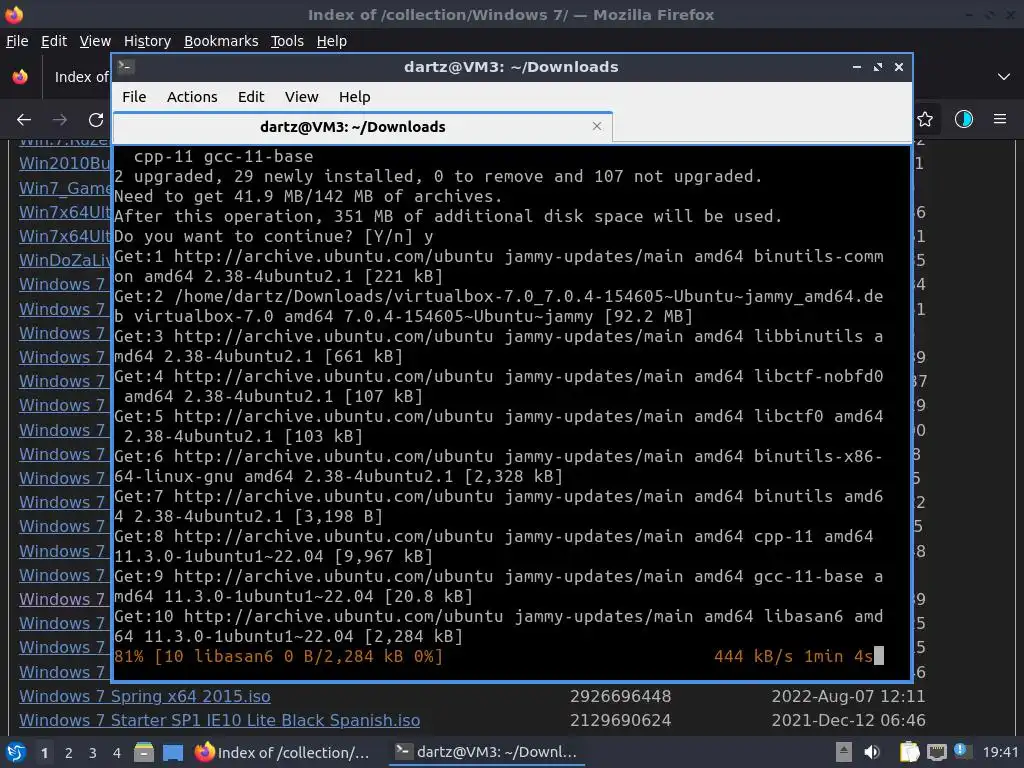Activate the Firefox window in the taskbar
The image size is (1024, 768).
[283, 752]
